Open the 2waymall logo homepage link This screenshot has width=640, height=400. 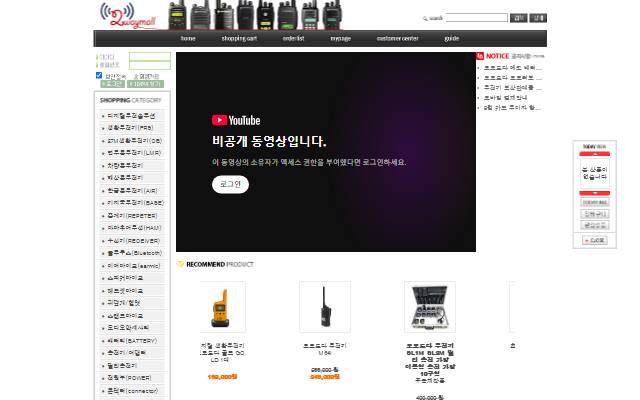129,16
